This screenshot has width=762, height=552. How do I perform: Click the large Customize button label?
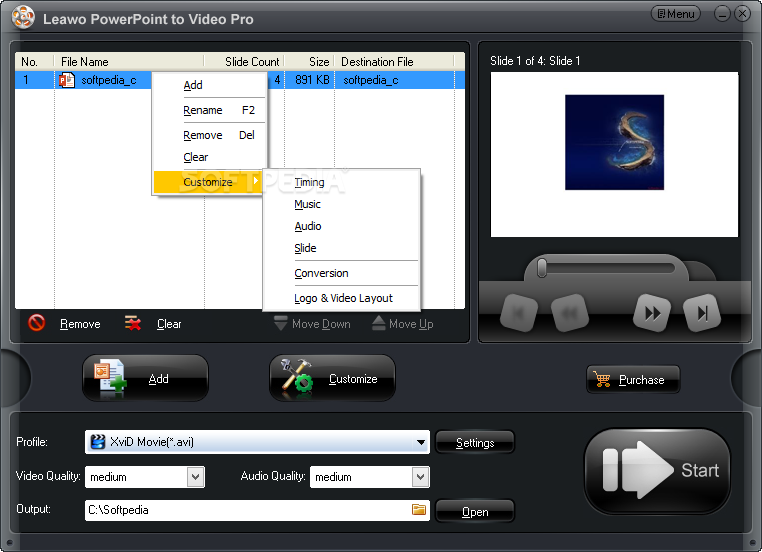click(x=353, y=379)
